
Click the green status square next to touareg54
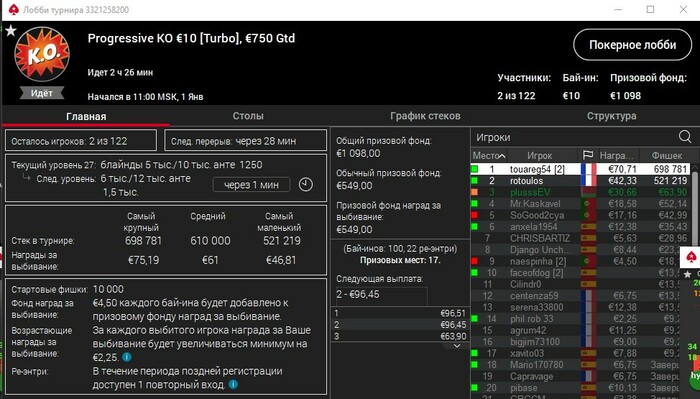[x=475, y=169]
